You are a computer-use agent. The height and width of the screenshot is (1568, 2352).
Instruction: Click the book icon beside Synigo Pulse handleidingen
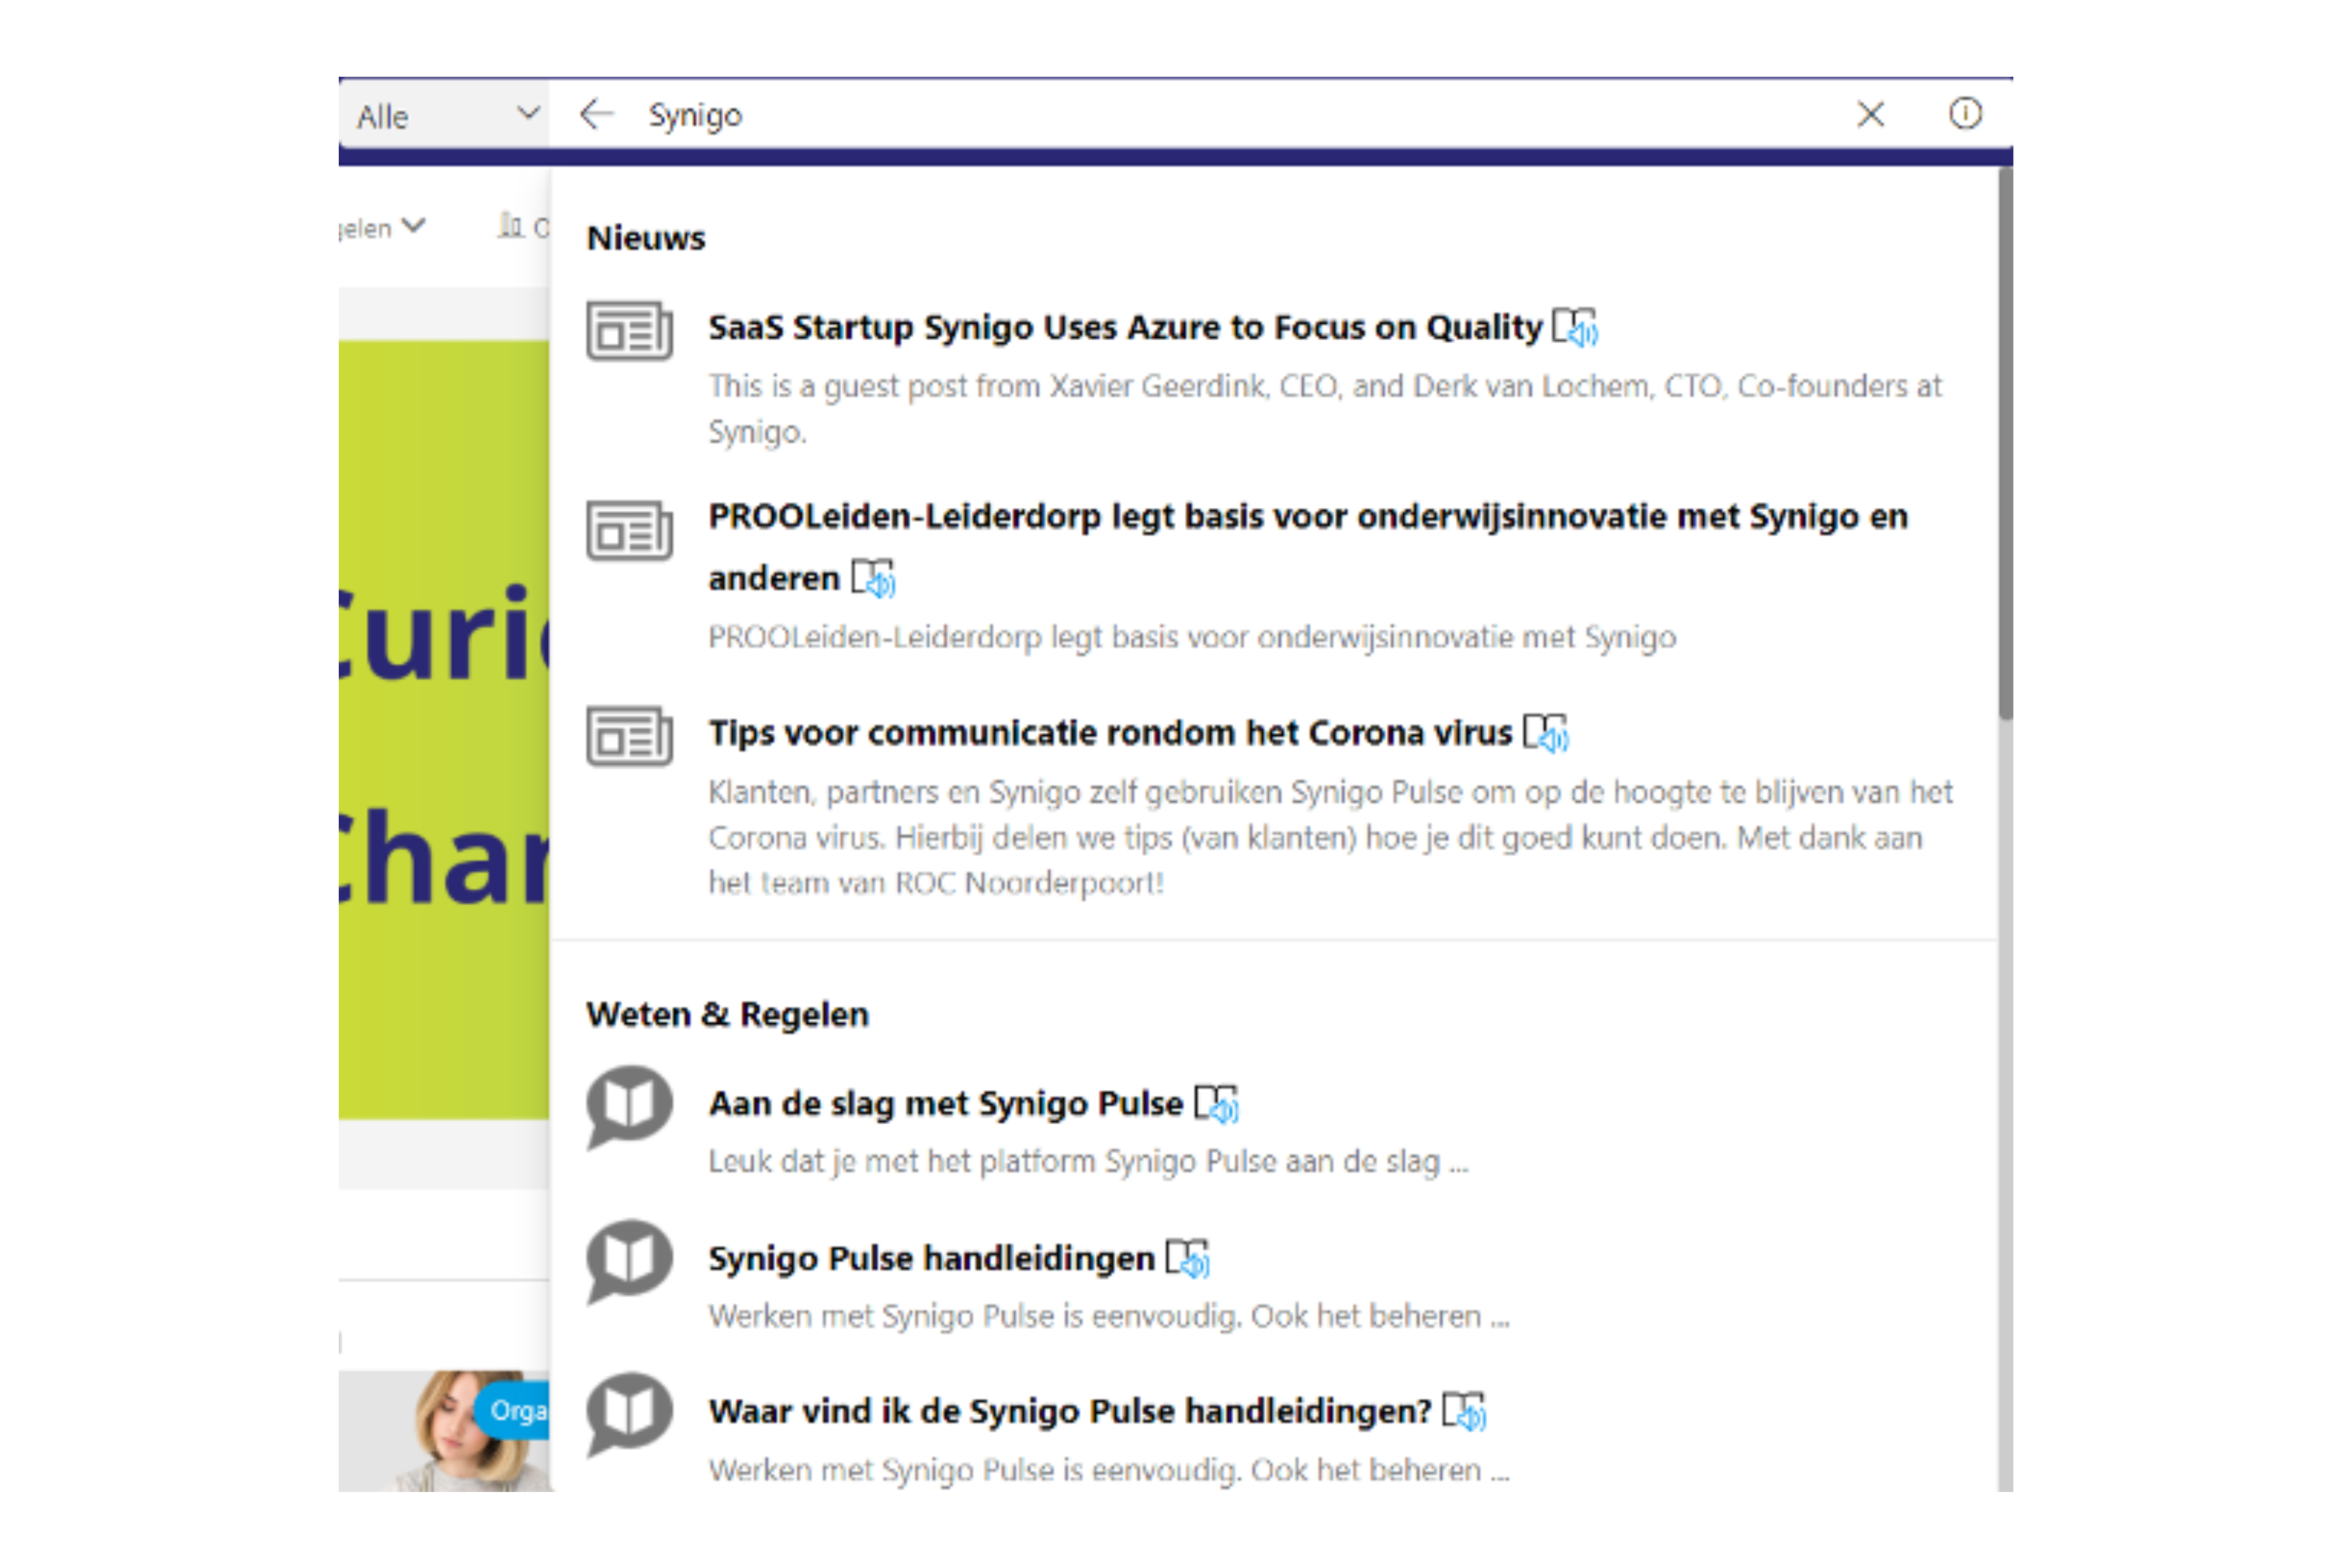pyautogui.click(x=629, y=1261)
